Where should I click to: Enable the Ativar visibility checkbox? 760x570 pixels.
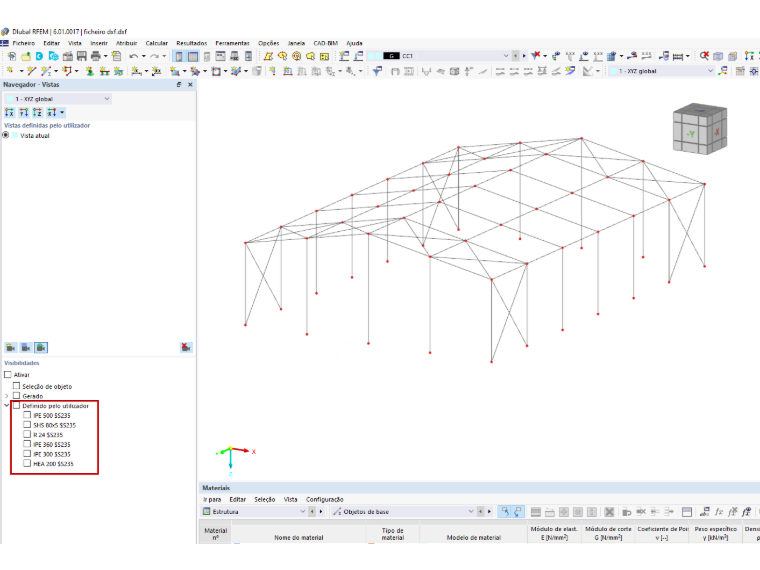[x=7, y=375]
